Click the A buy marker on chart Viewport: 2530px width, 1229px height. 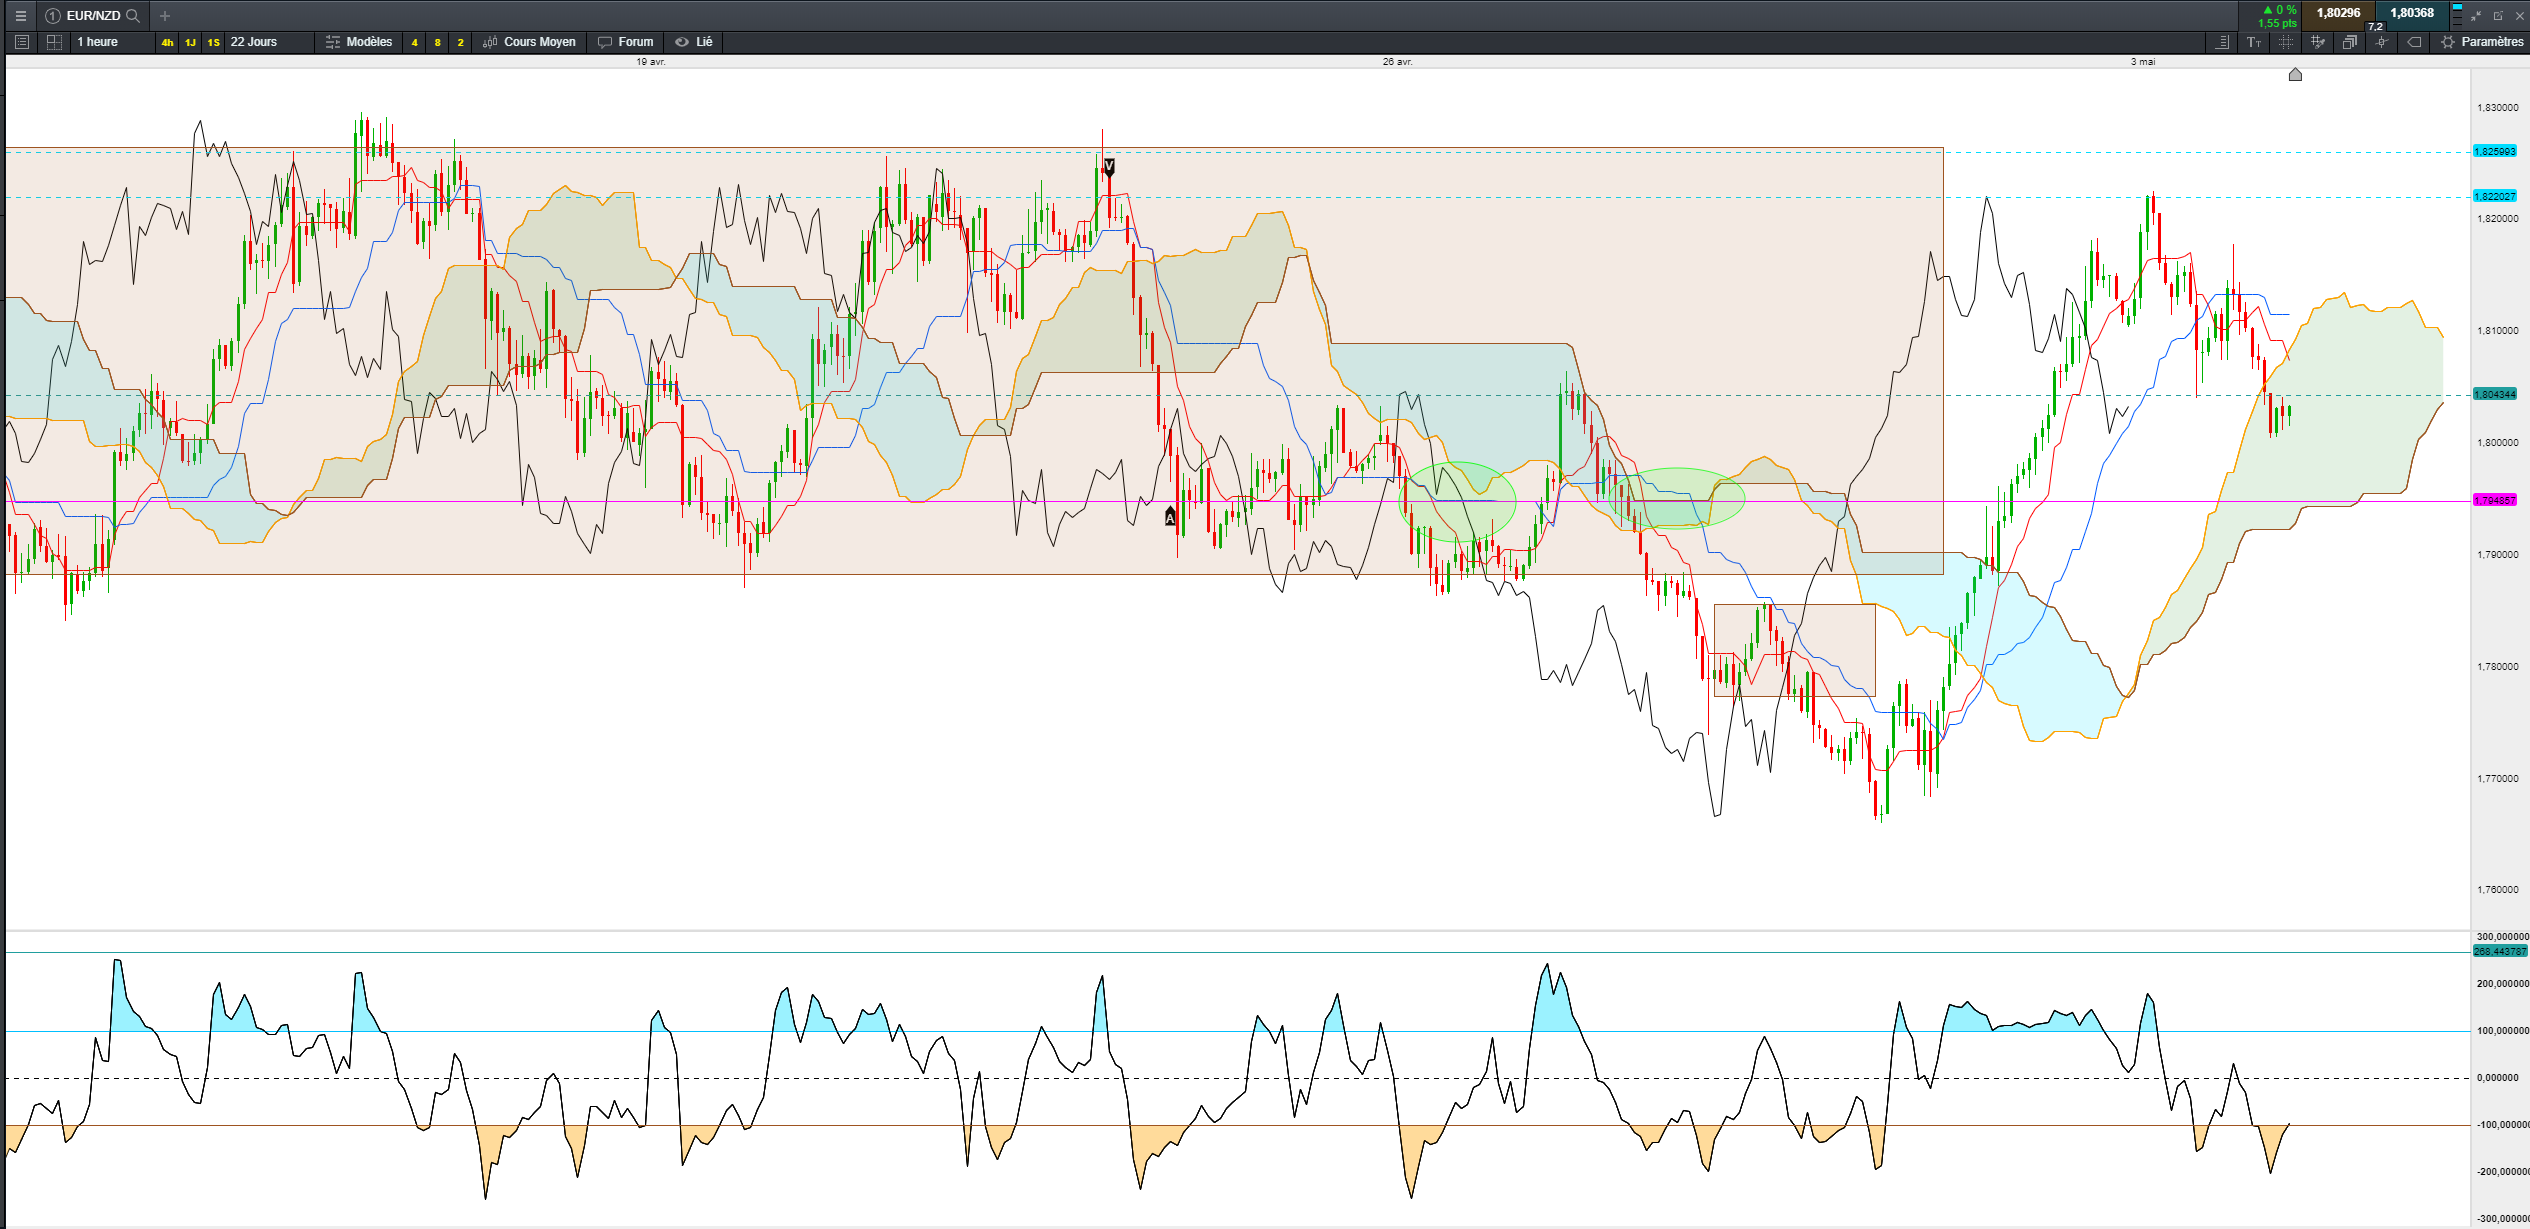(x=1170, y=517)
